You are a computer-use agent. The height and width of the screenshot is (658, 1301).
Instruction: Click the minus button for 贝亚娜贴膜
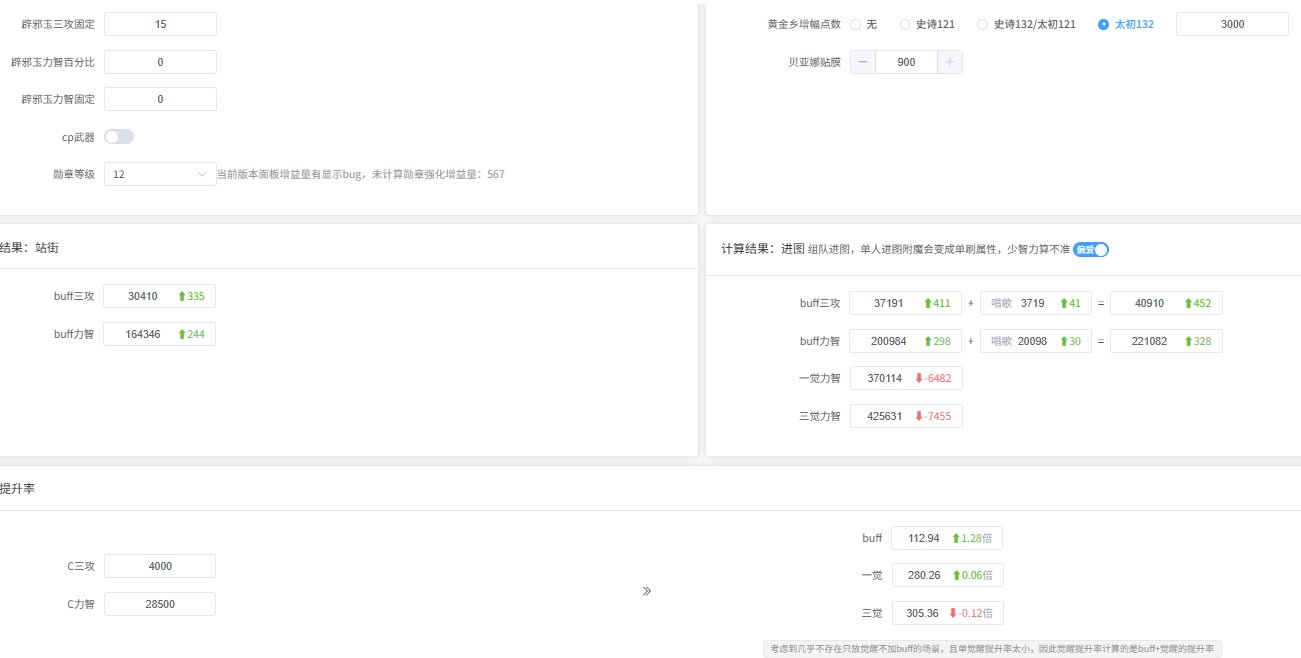pos(863,62)
